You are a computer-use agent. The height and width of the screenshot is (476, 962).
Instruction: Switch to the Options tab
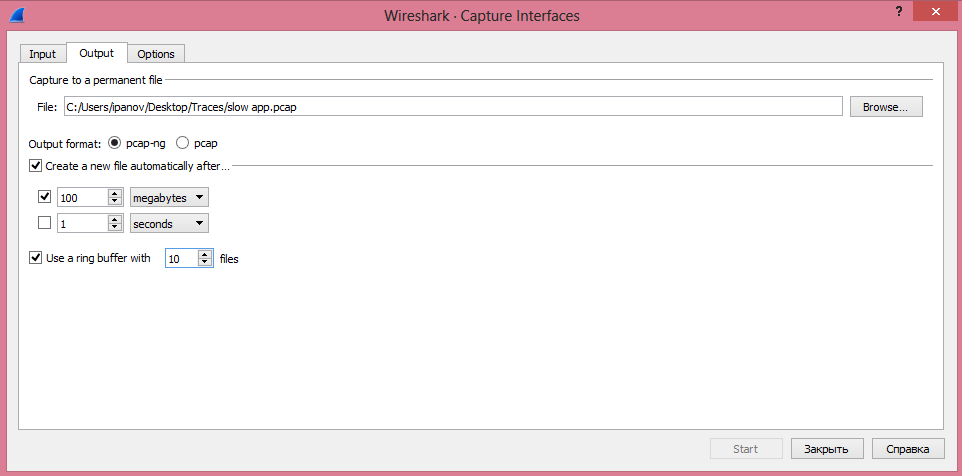click(x=156, y=53)
